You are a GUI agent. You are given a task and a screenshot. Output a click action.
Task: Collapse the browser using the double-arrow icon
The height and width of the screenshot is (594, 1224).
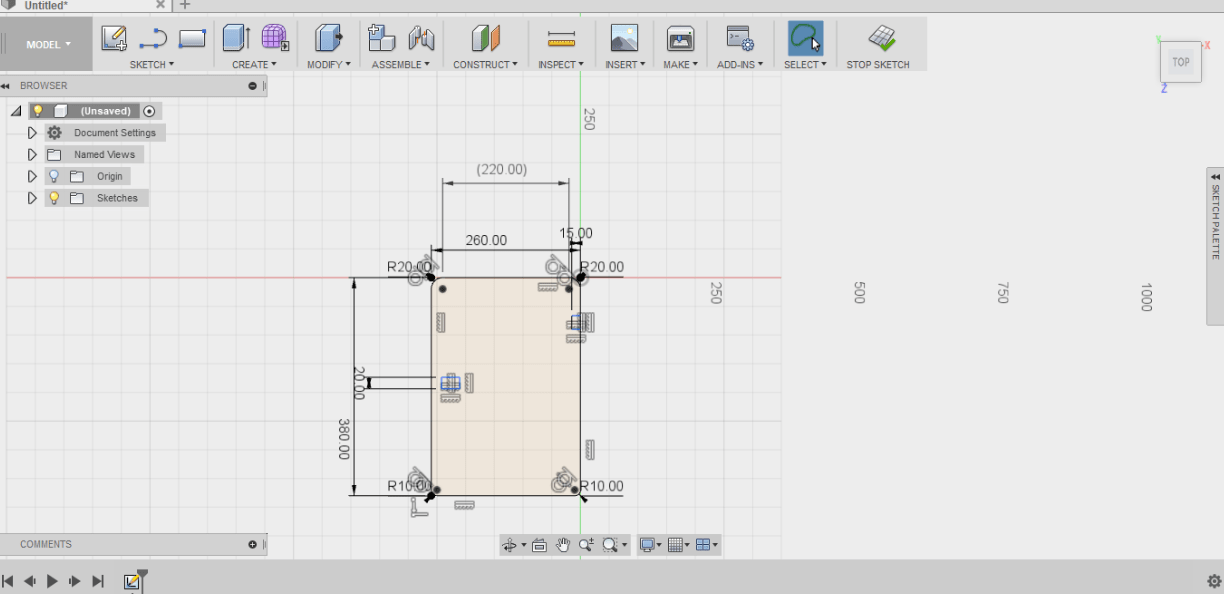point(6,86)
